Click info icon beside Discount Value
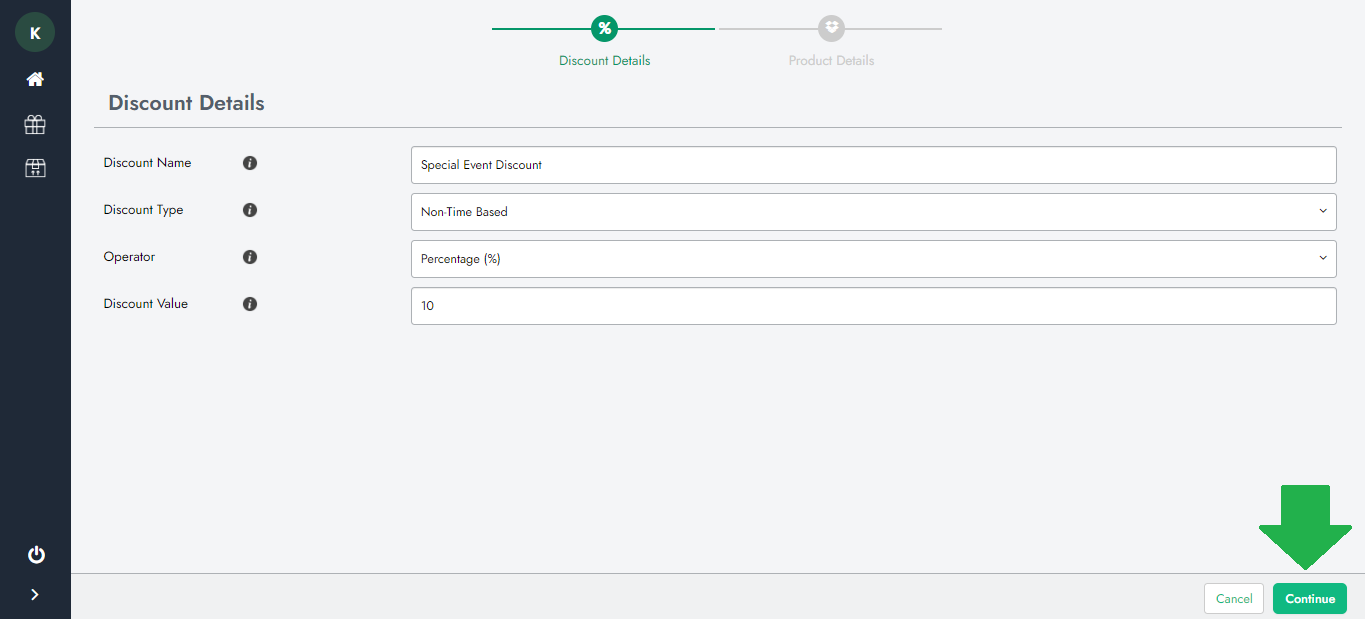The image size is (1365, 619). click(250, 304)
